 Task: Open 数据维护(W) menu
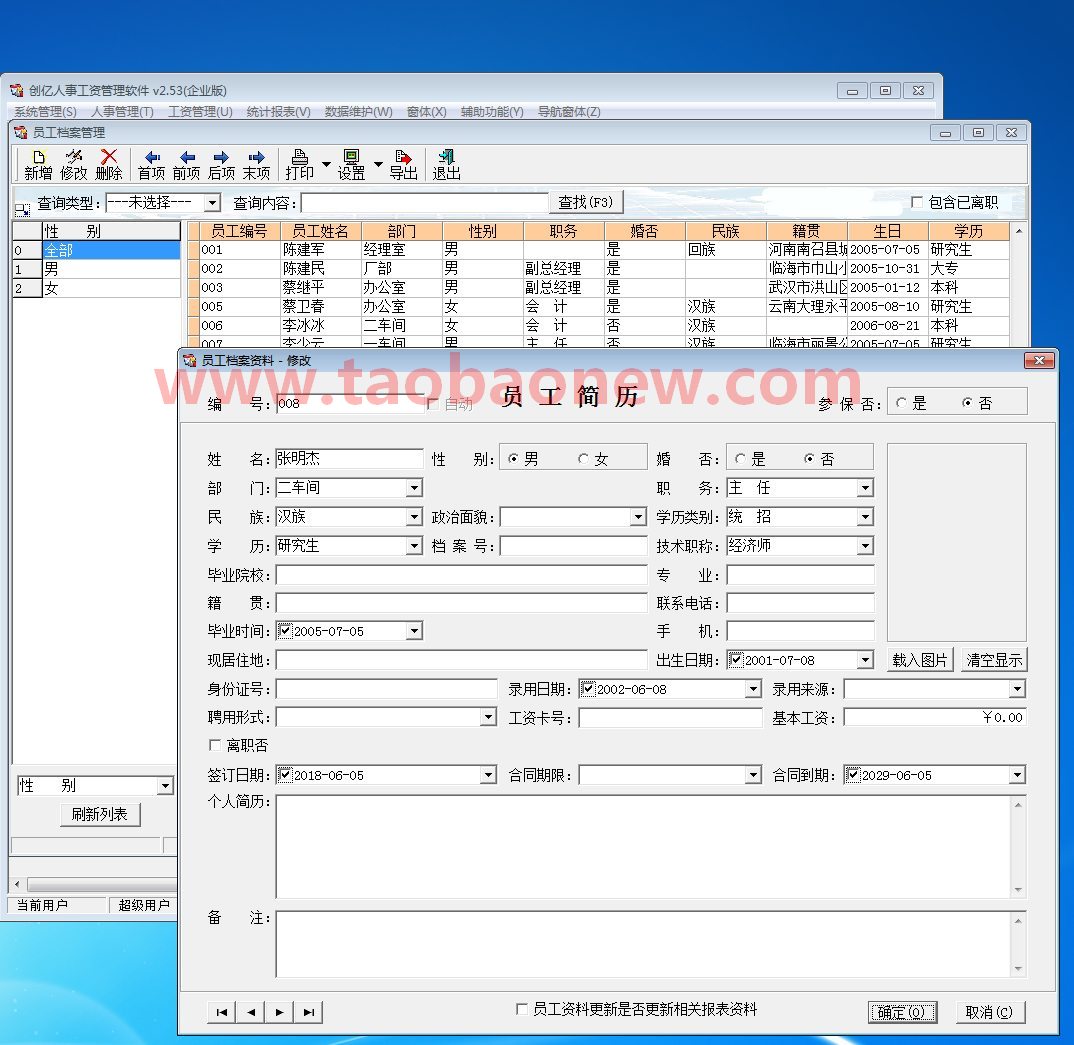pyautogui.click(x=358, y=112)
